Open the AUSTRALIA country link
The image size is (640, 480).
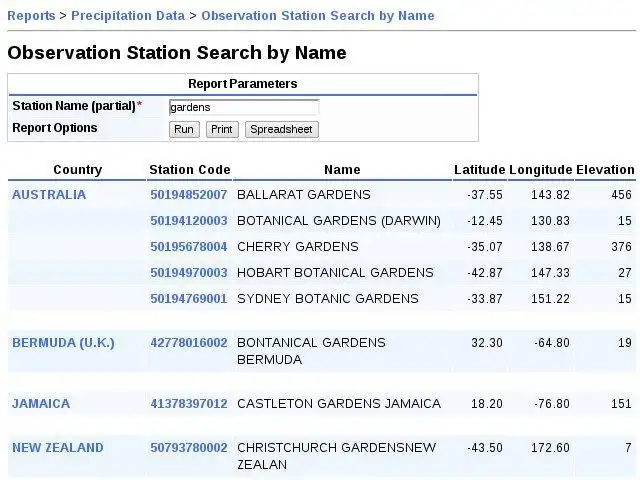coord(49,195)
